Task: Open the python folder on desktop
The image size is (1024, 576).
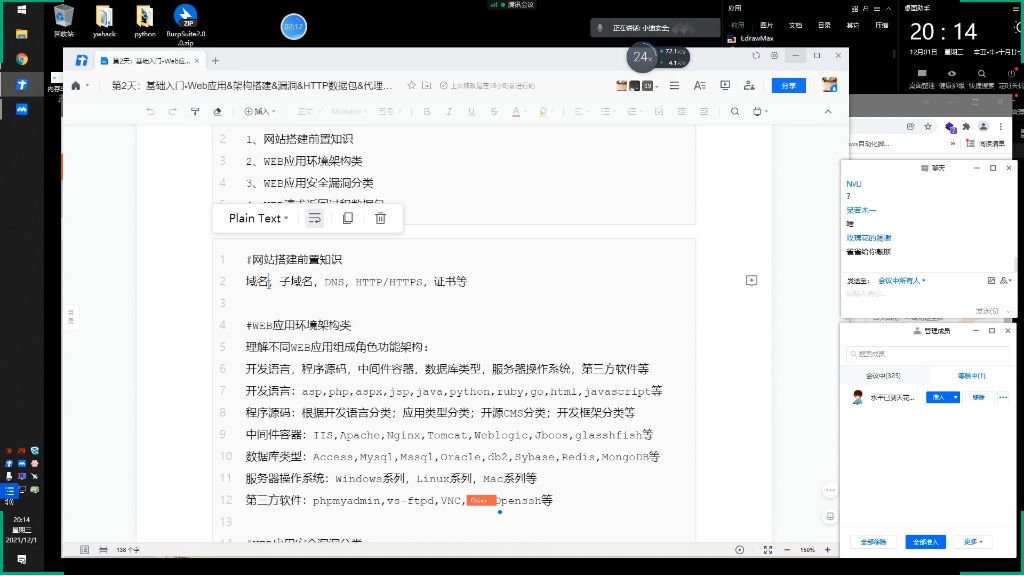Action: point(144,21)
